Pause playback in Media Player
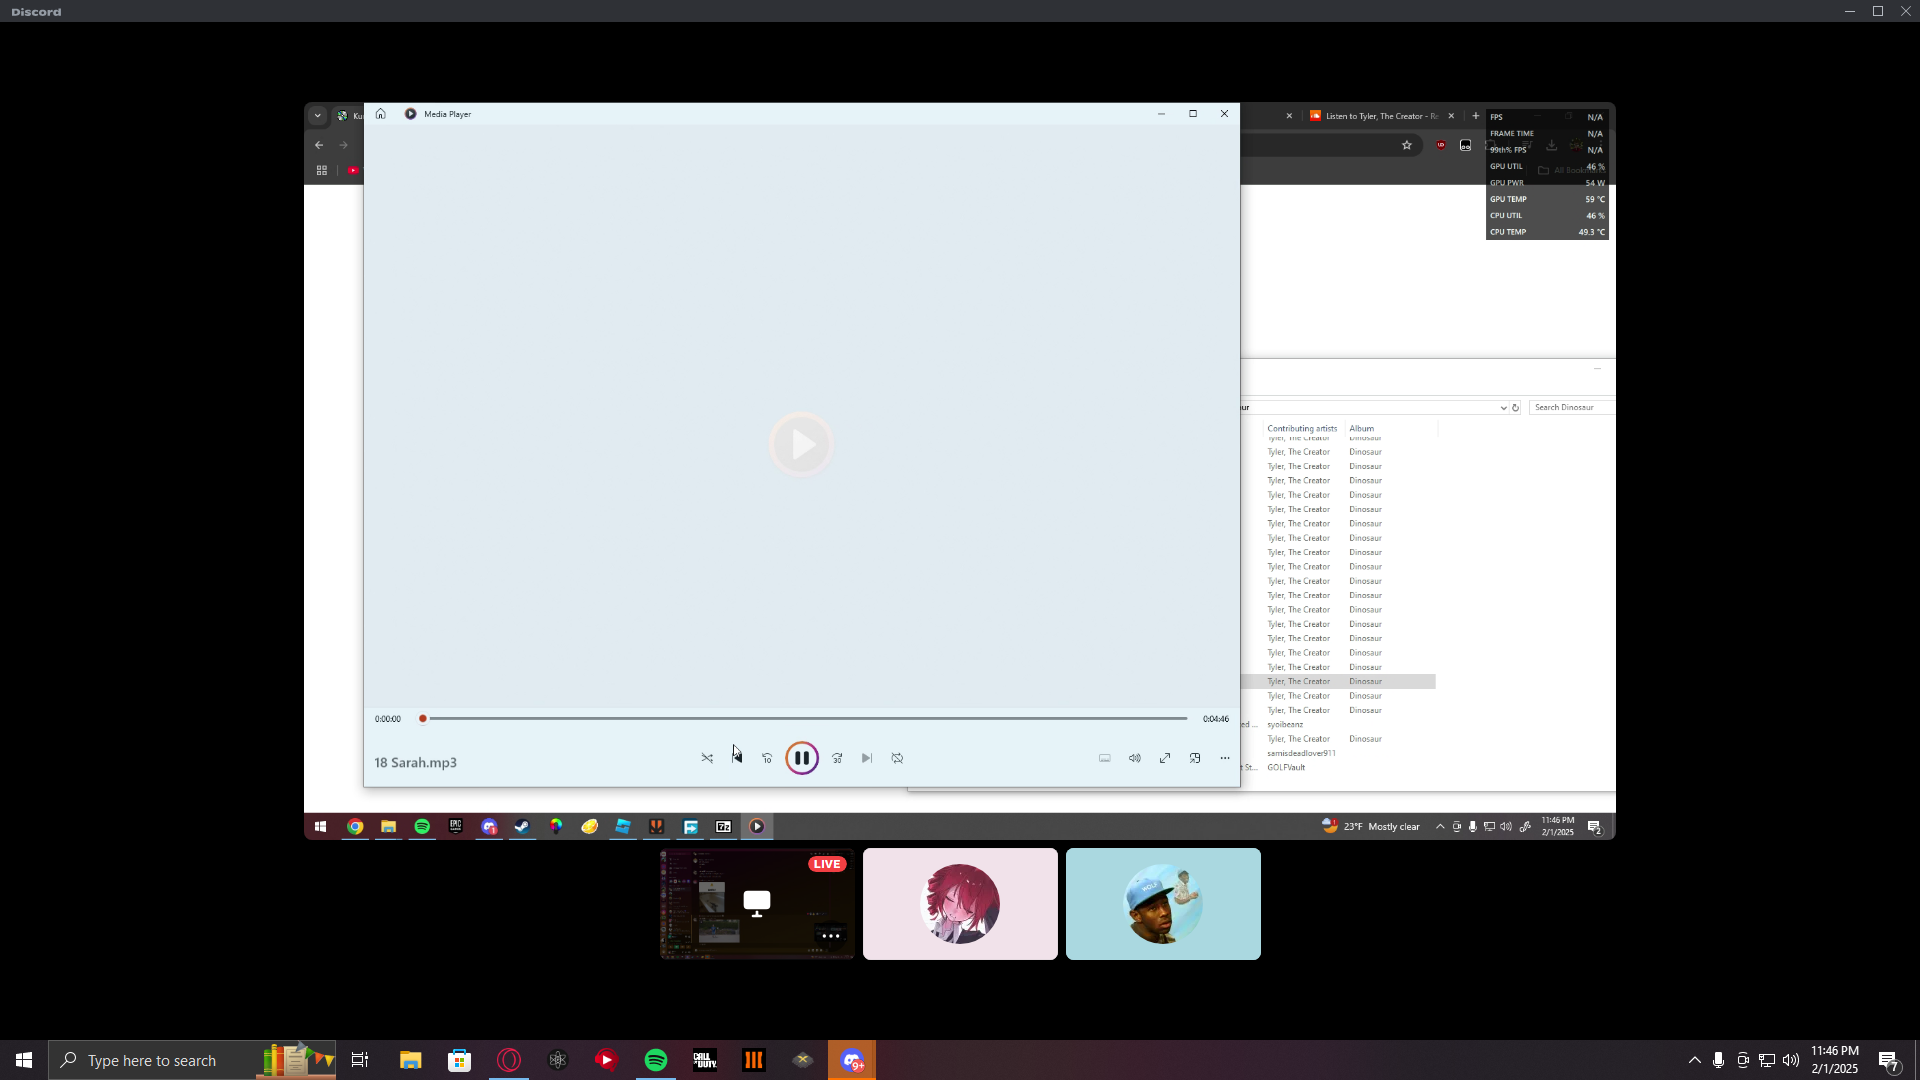 pyautogui.click(x=801, y=758)
